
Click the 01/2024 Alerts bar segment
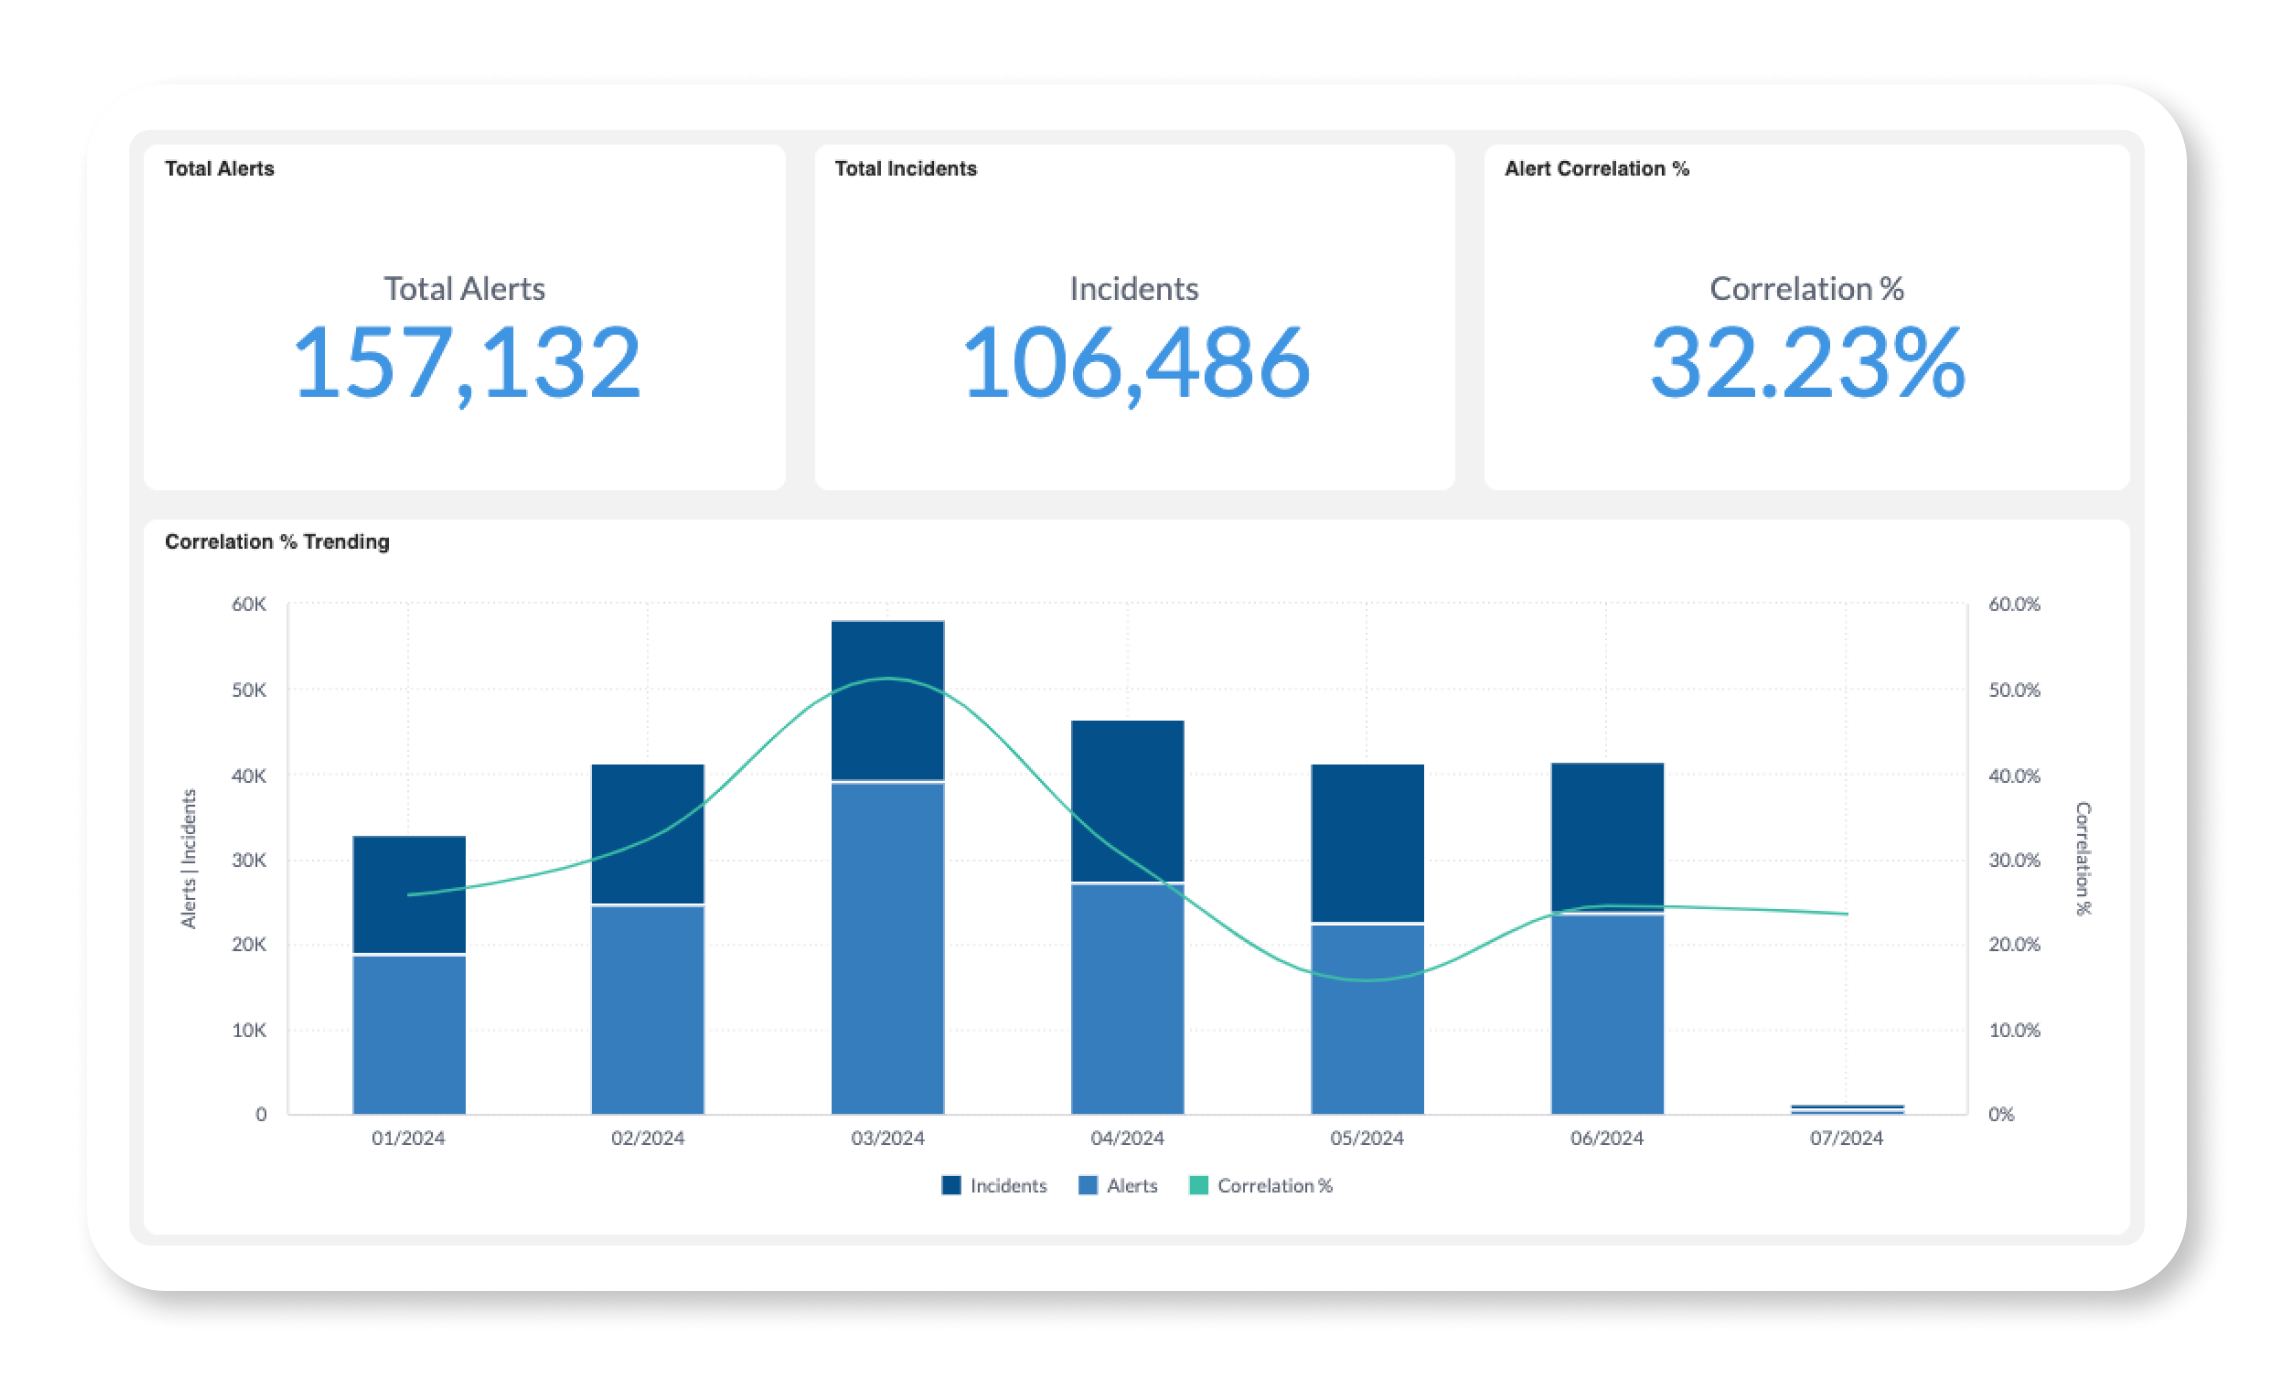tap(409, 1035)
